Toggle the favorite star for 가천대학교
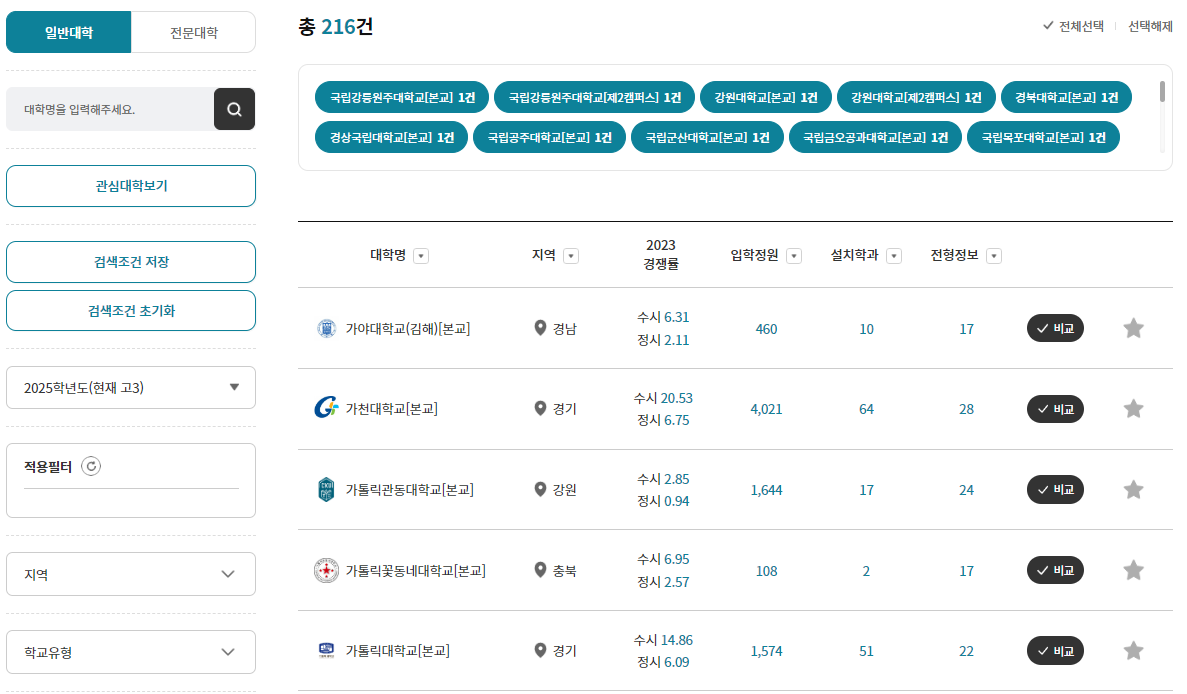Viewport: 1187px width, 694px height. coord(1133,408)
